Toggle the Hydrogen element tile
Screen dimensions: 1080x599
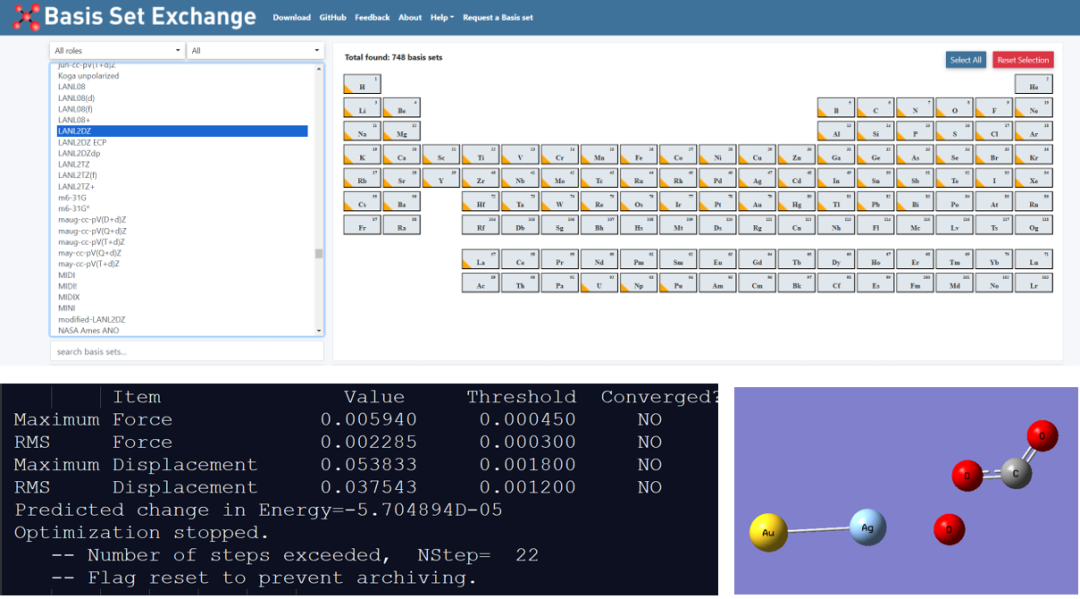362,85
